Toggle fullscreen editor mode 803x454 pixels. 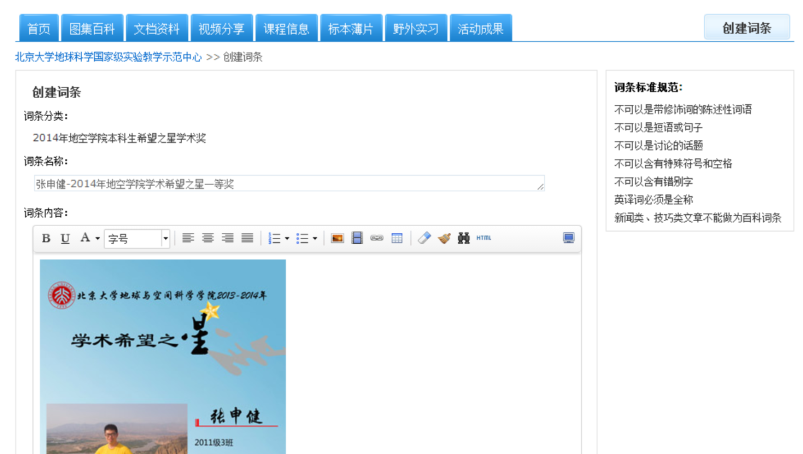tap(569, 238)
